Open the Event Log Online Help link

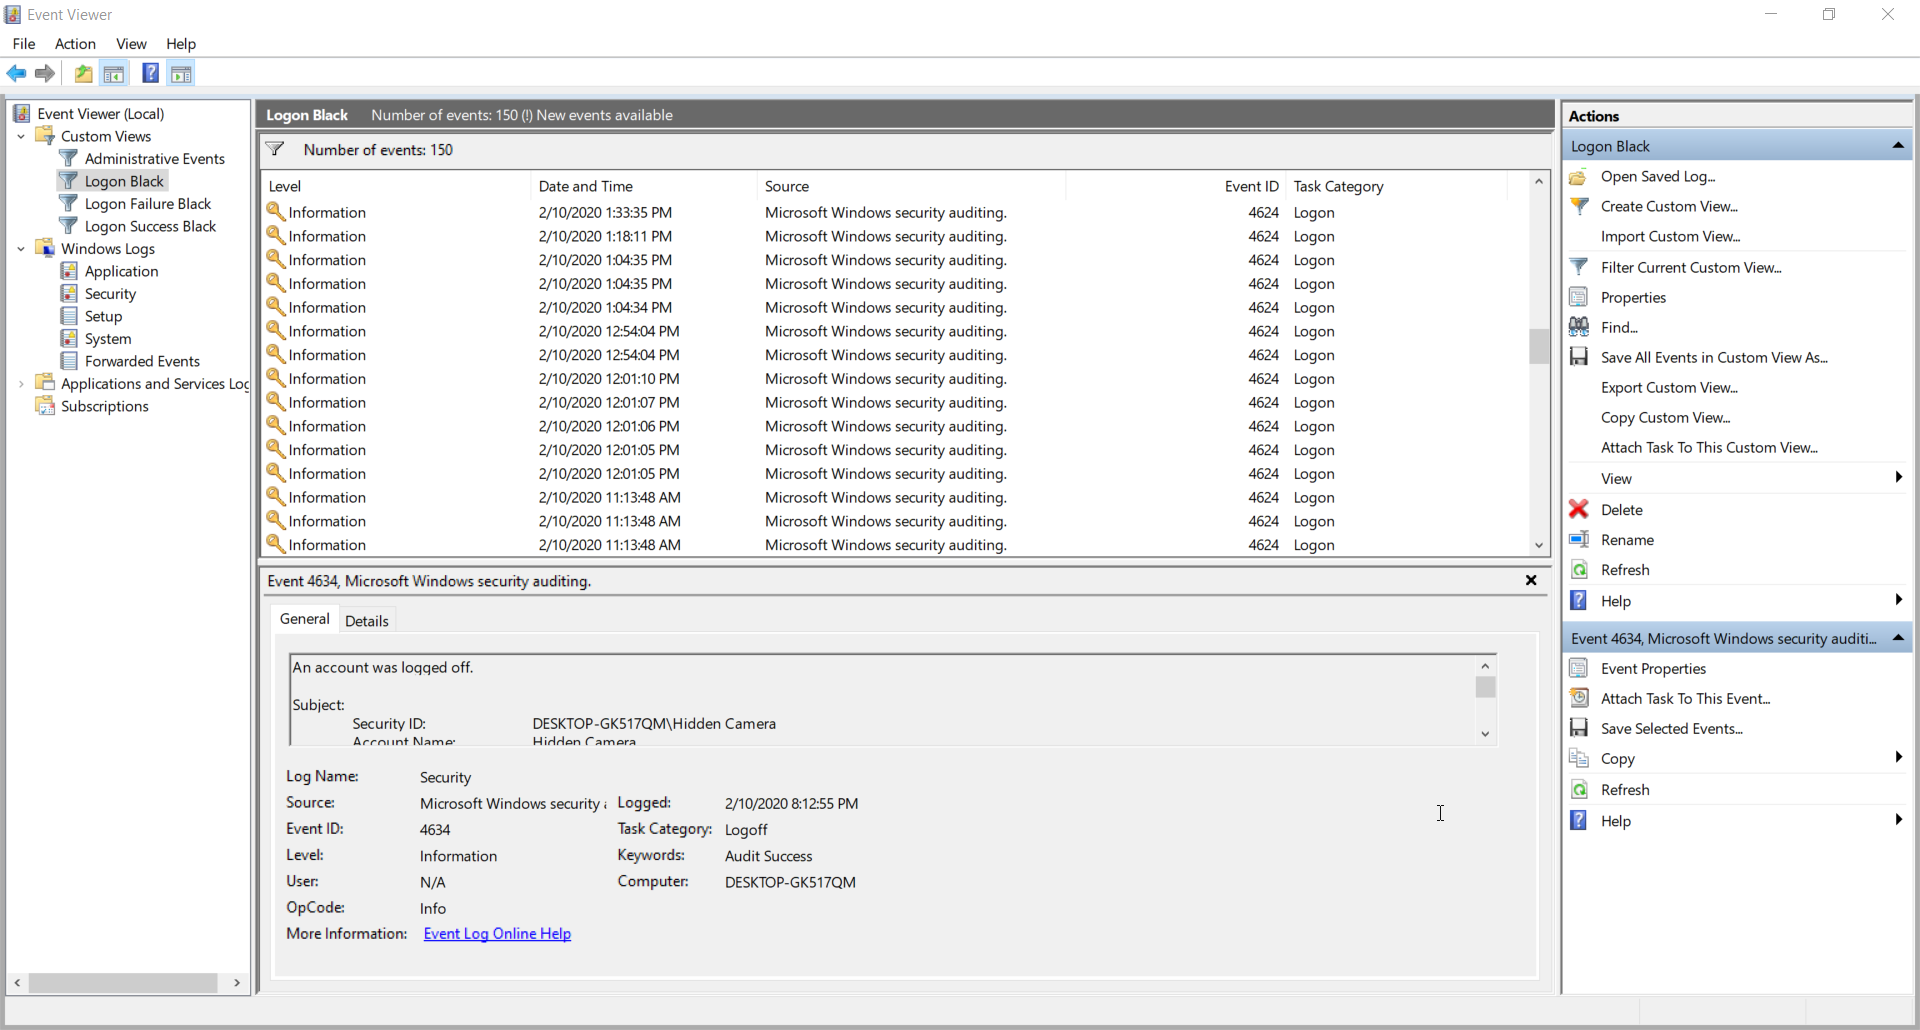497,934
